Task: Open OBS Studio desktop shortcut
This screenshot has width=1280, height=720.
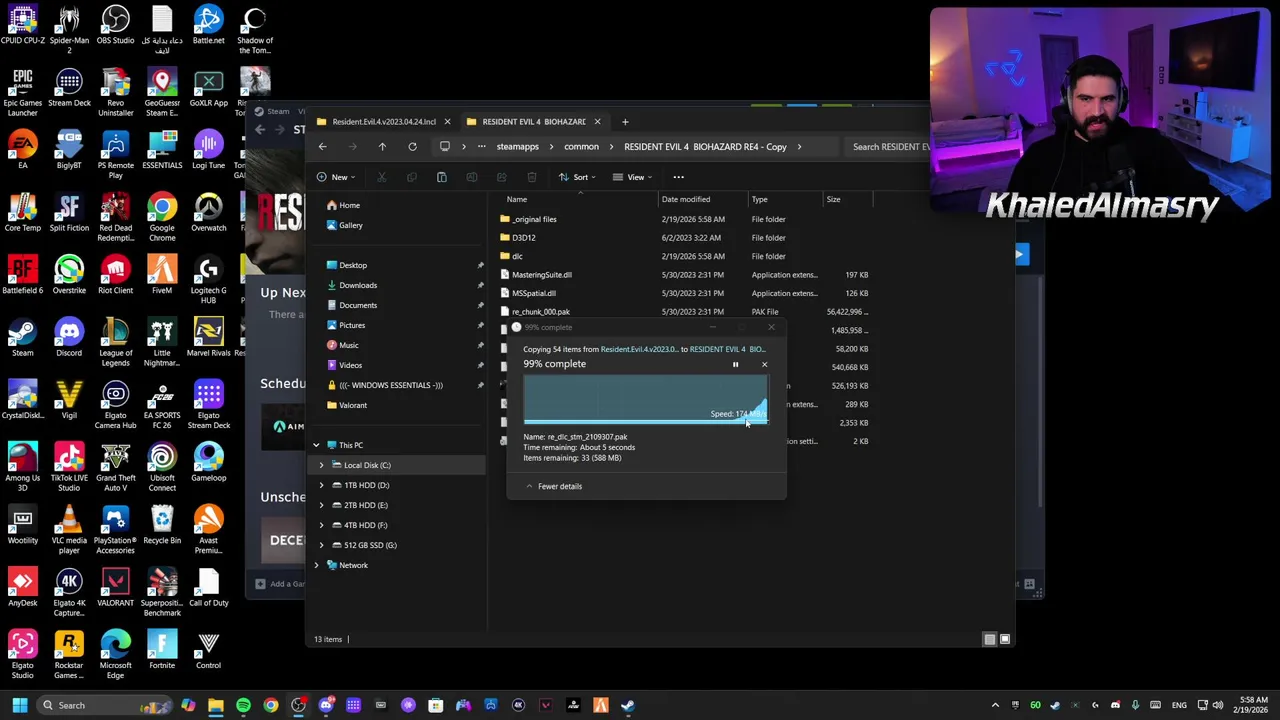Action: [x=115, y=25]
